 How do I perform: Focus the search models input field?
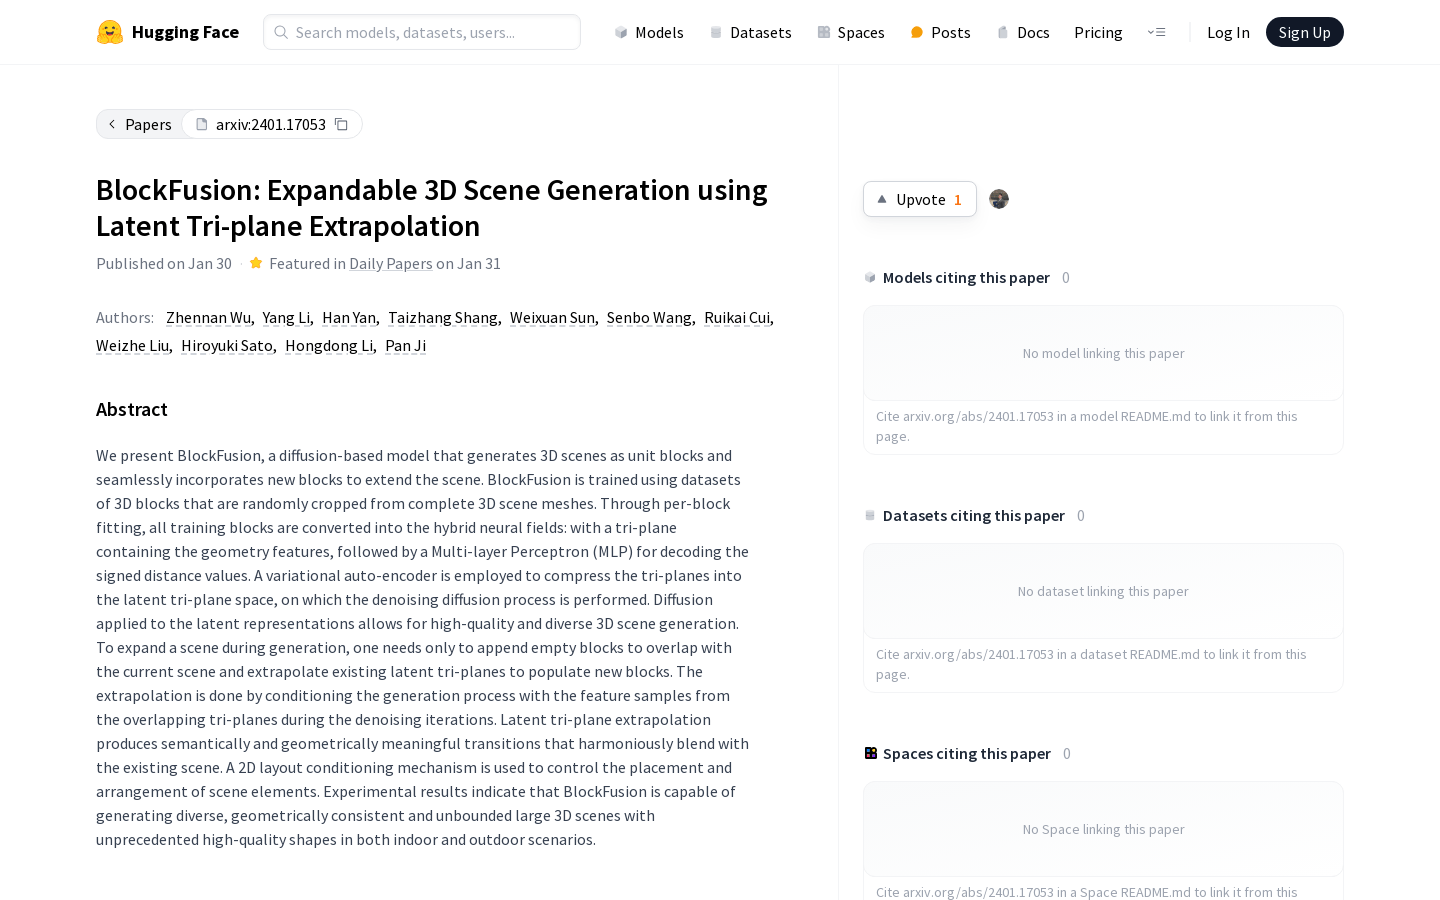(x=422, y=32)
